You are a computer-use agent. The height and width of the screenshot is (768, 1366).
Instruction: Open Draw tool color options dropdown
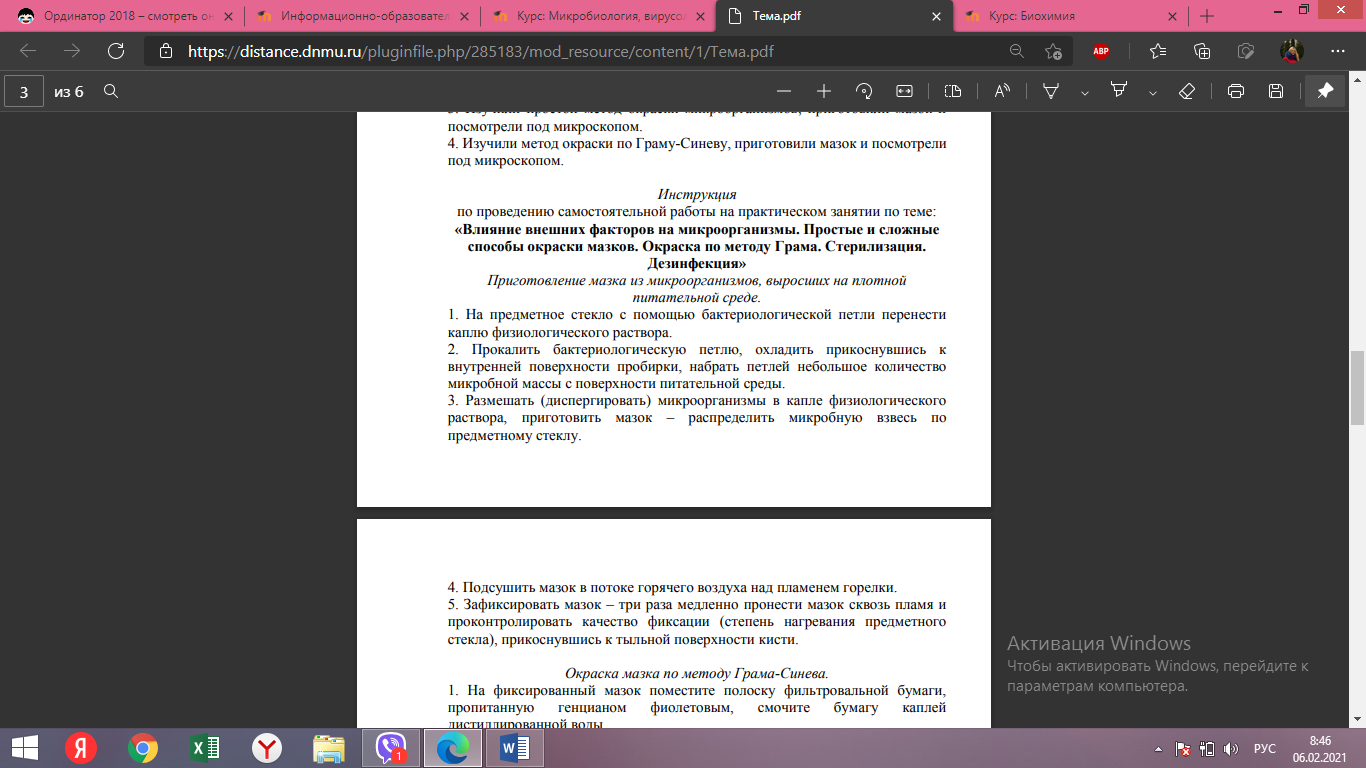[x=1084, y=92]
